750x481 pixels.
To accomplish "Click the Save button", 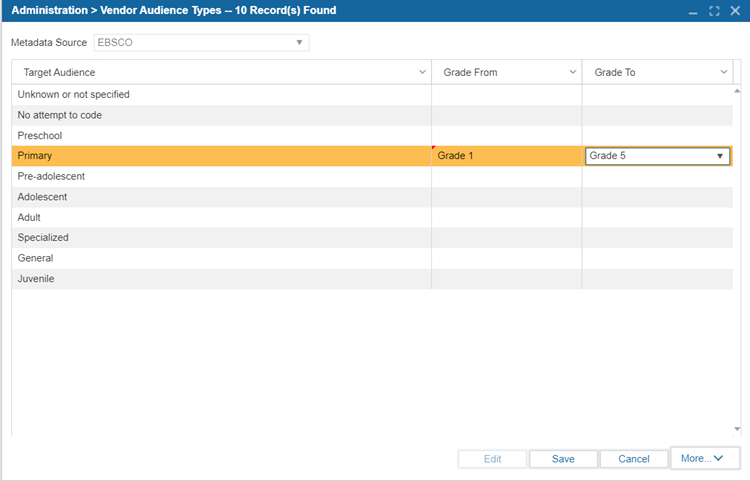I will (x=563, y=459).
